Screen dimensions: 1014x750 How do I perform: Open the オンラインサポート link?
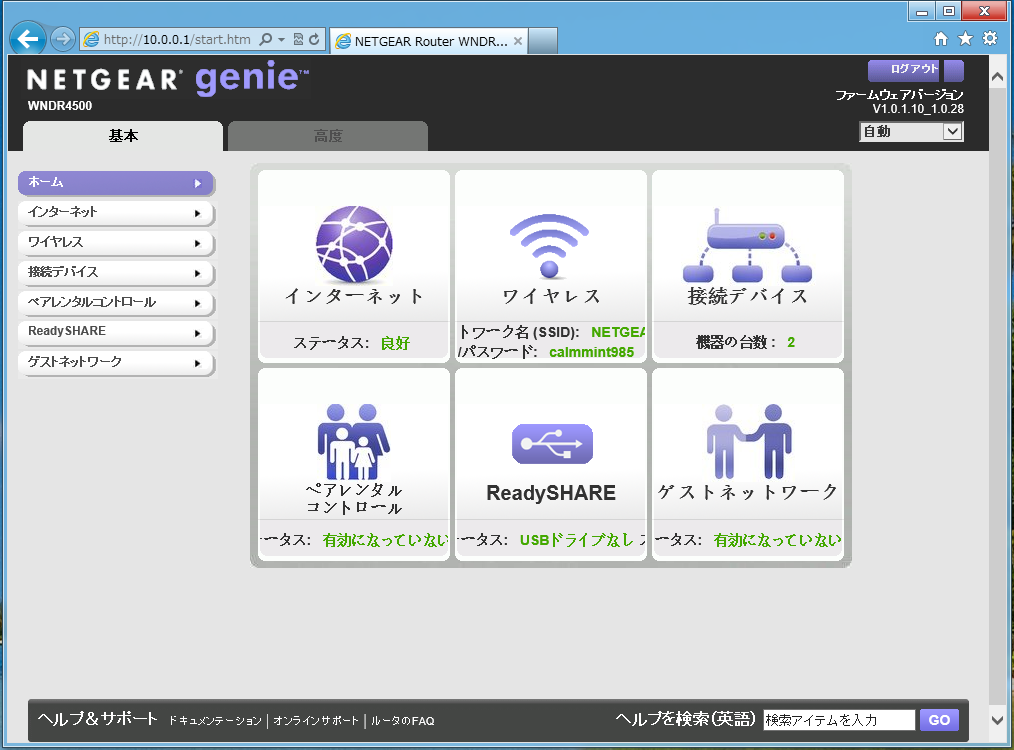pos(316,721)
